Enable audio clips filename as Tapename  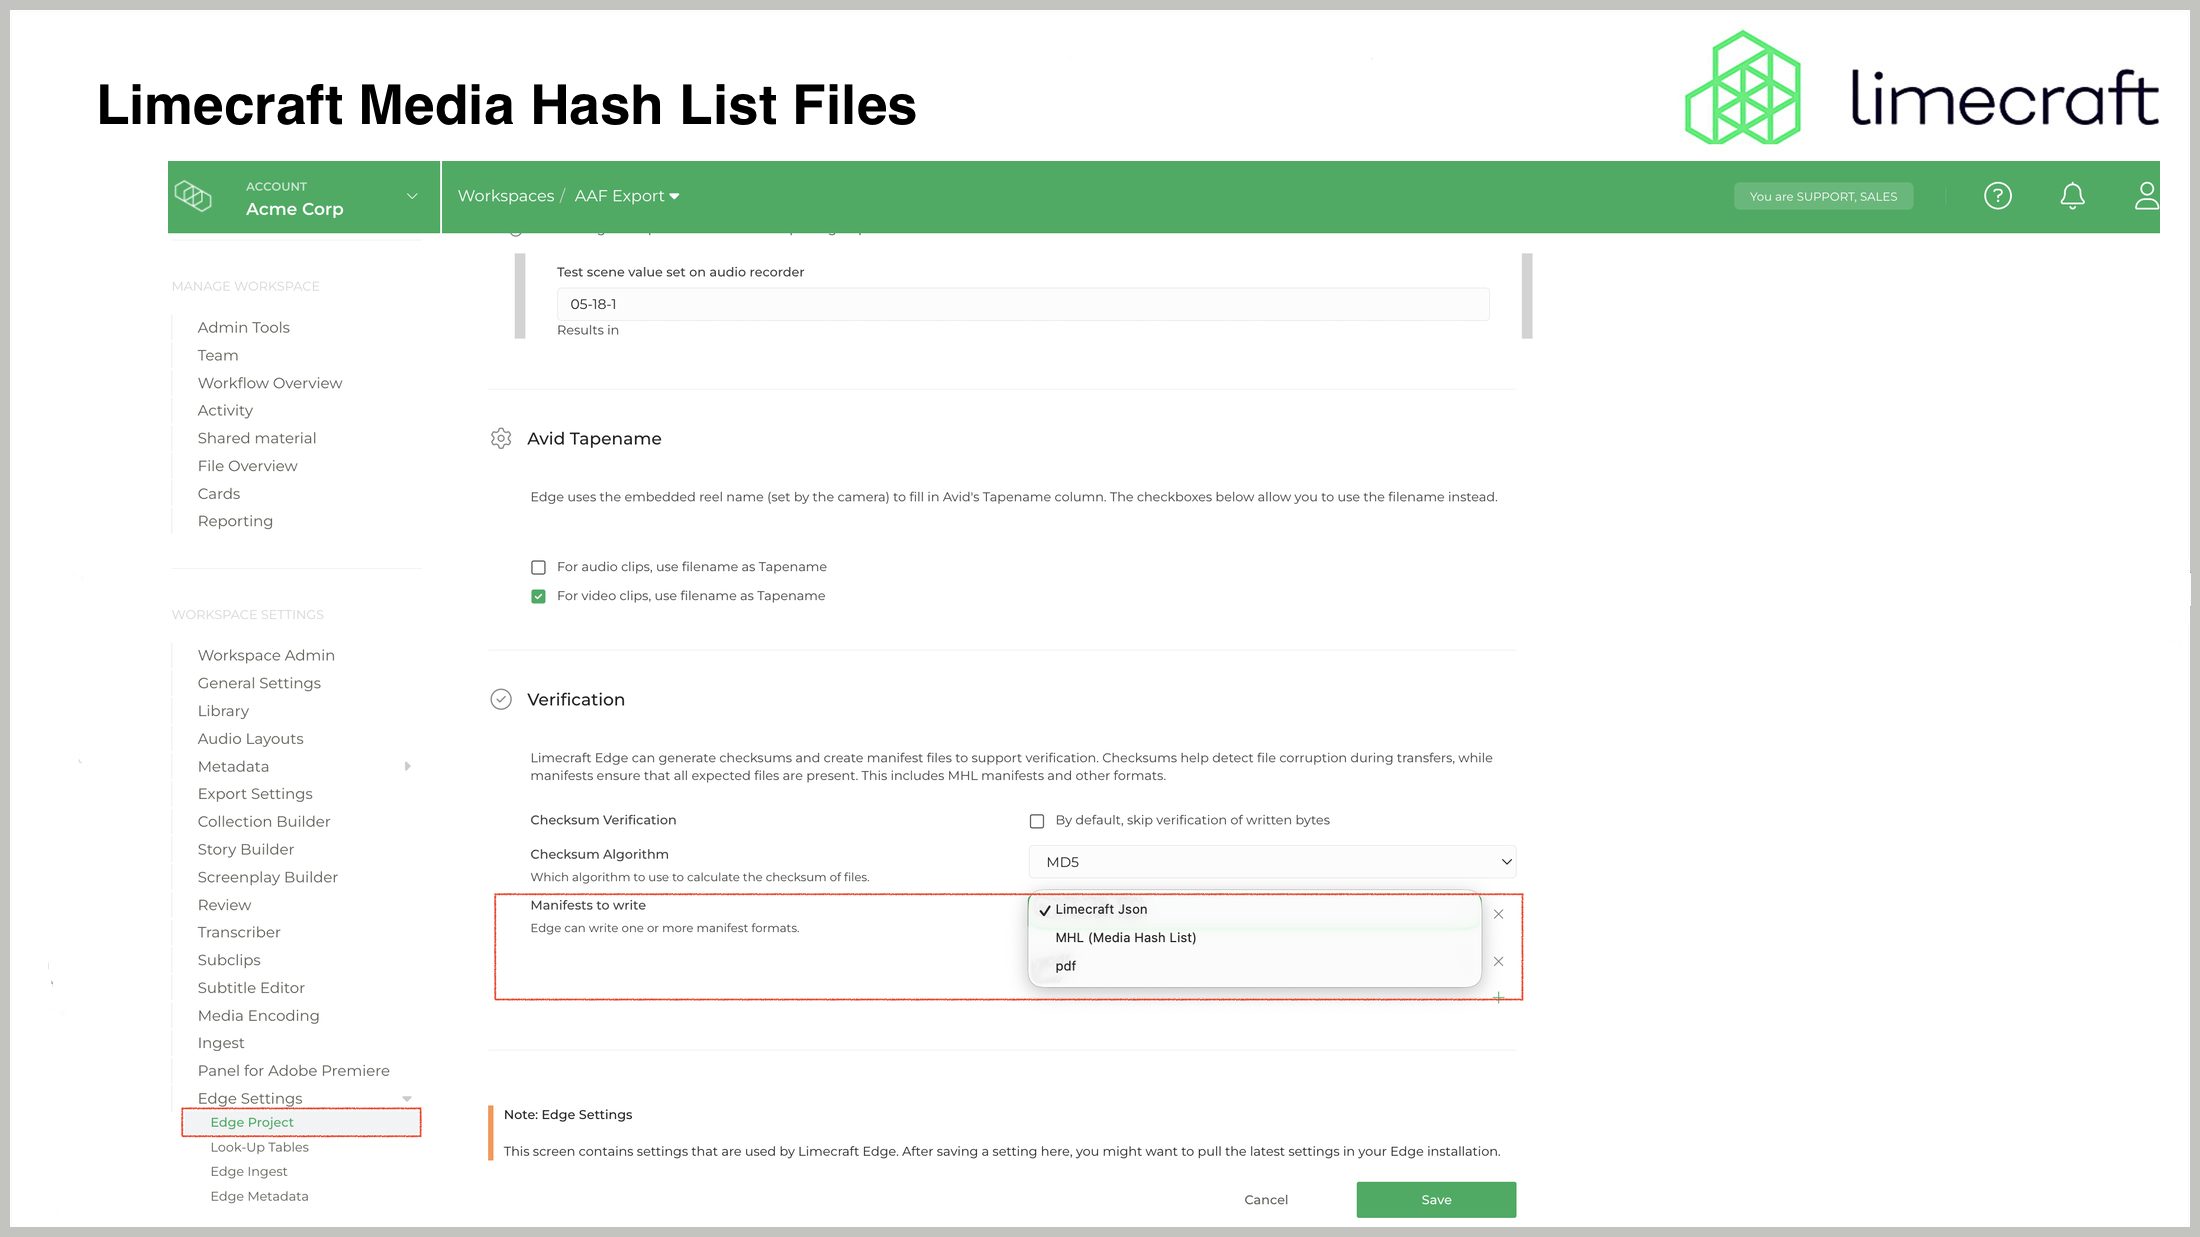click(x=538, y=567)
